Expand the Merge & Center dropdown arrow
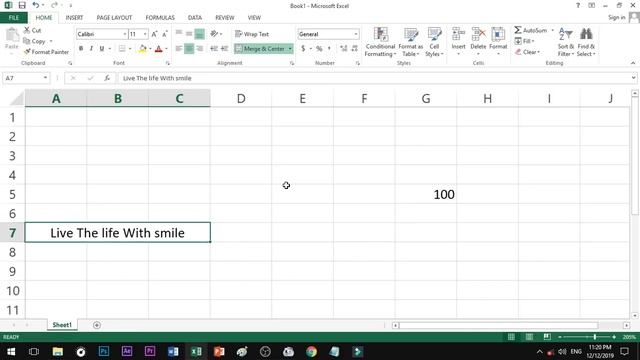640x360 pixels. point(290,49)
